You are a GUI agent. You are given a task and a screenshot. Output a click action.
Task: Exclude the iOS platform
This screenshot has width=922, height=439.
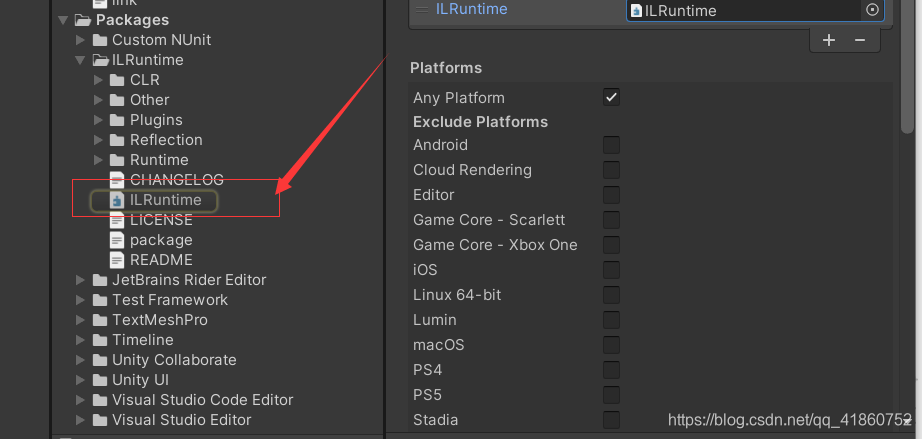click(x=611, y=270)
